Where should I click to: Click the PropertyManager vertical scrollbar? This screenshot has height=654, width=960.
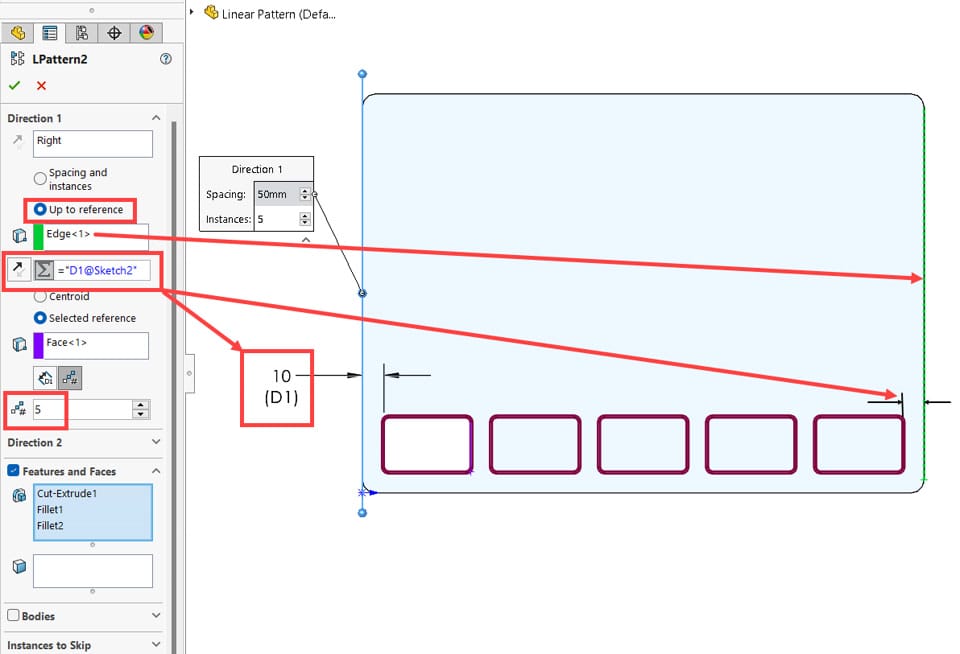(x=174, y=387)
